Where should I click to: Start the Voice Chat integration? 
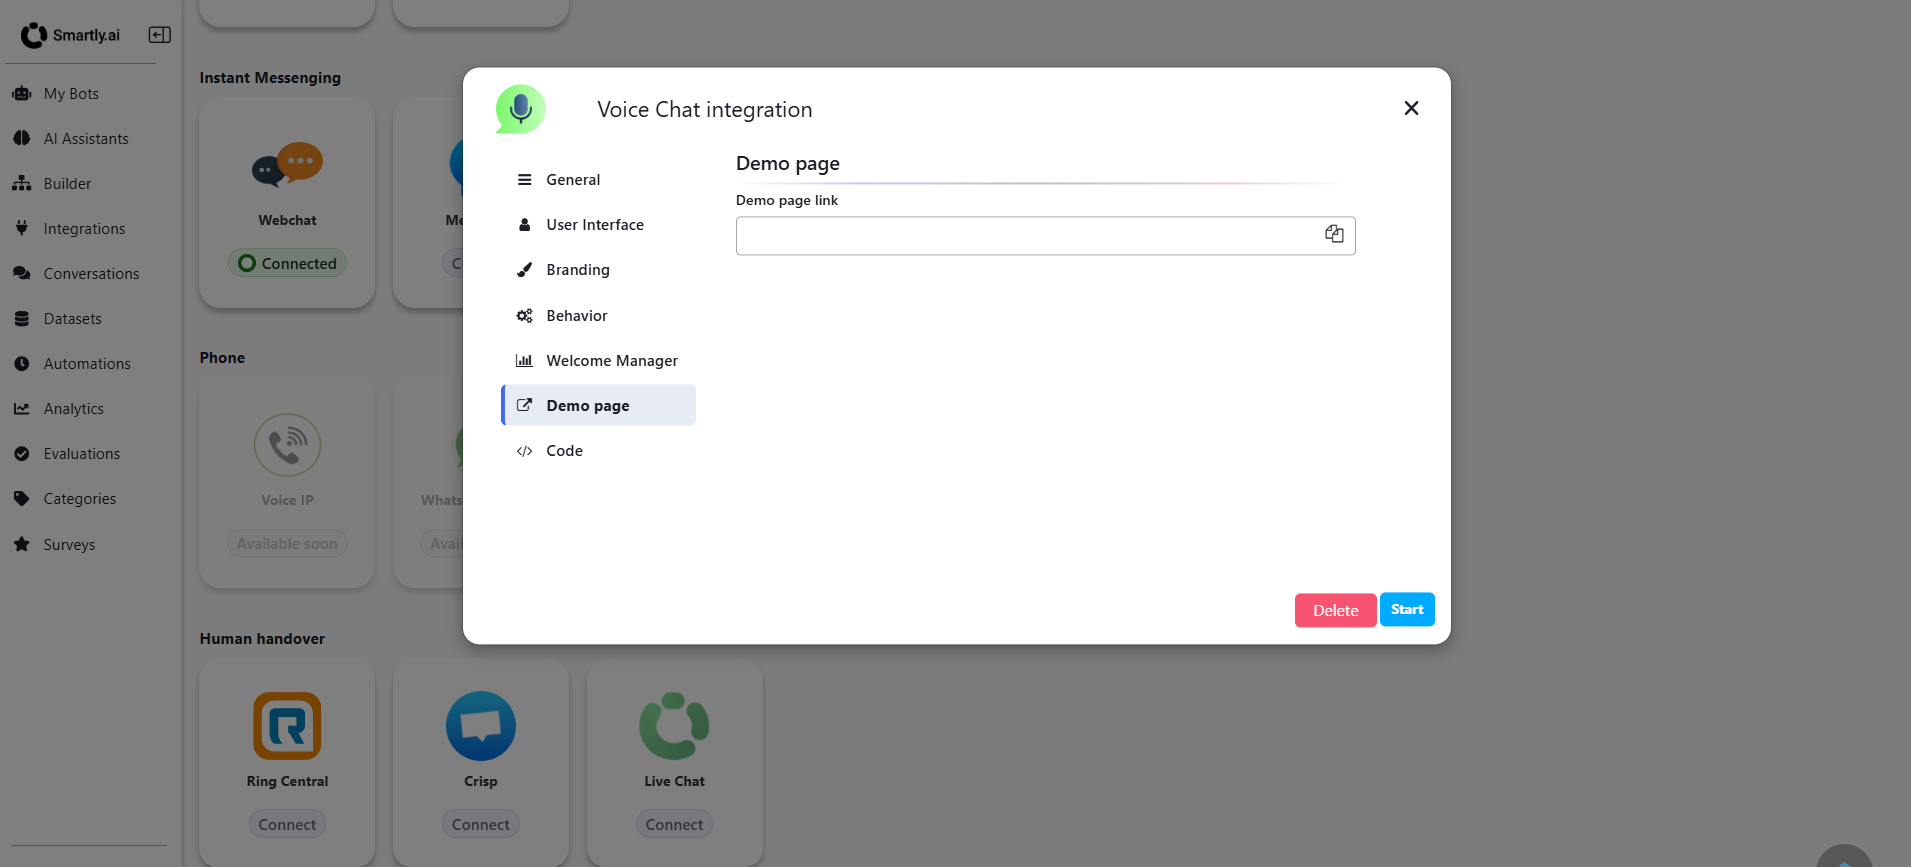[1407, 609]
